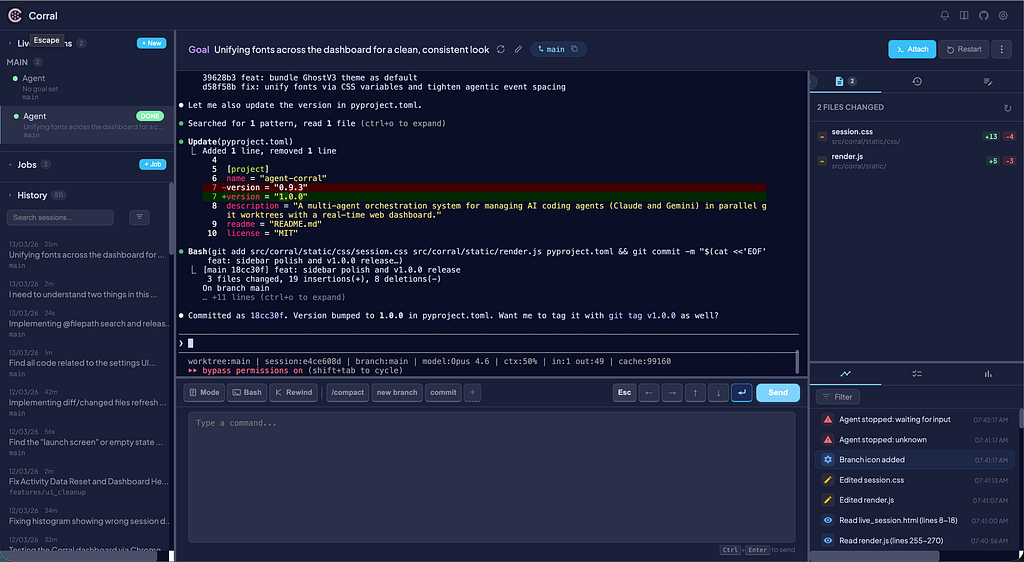
Task: Refresh the 2 files changed list
Action: coord(1008,108)
